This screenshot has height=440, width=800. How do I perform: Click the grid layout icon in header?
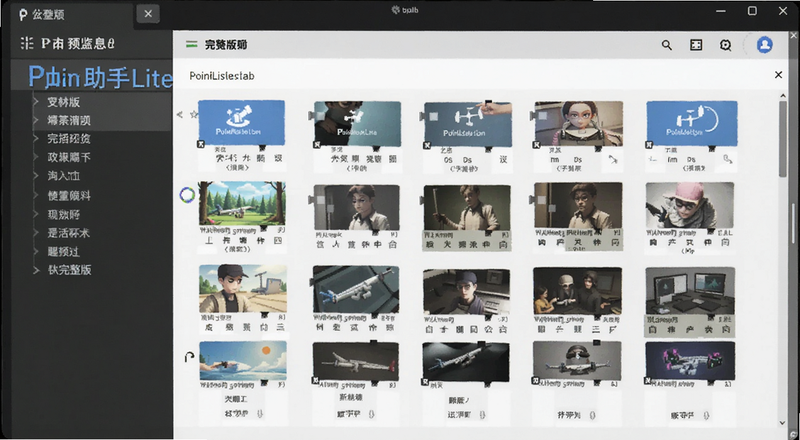coord(696,45)
